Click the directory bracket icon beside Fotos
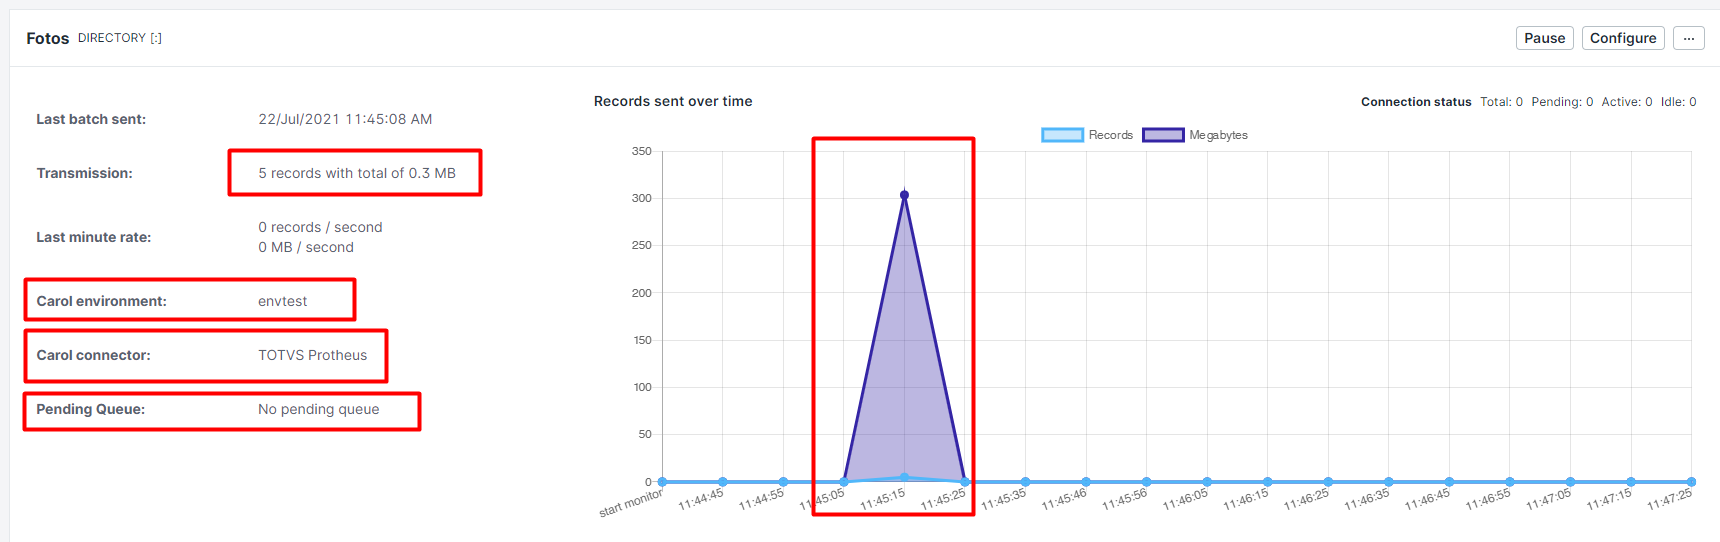Image resolution: width=1720 pixels, height=542 pixels. [x=156, y=38]
